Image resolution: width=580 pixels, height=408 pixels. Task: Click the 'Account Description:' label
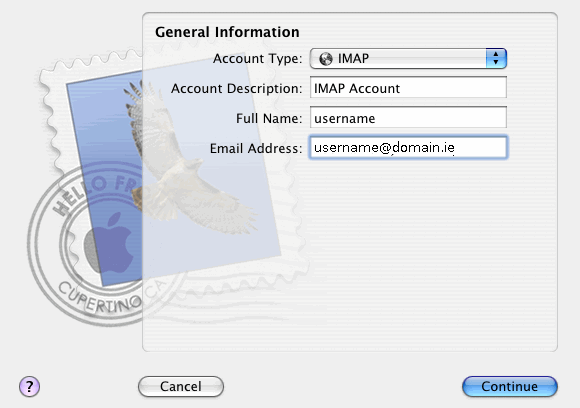point(236,88)
